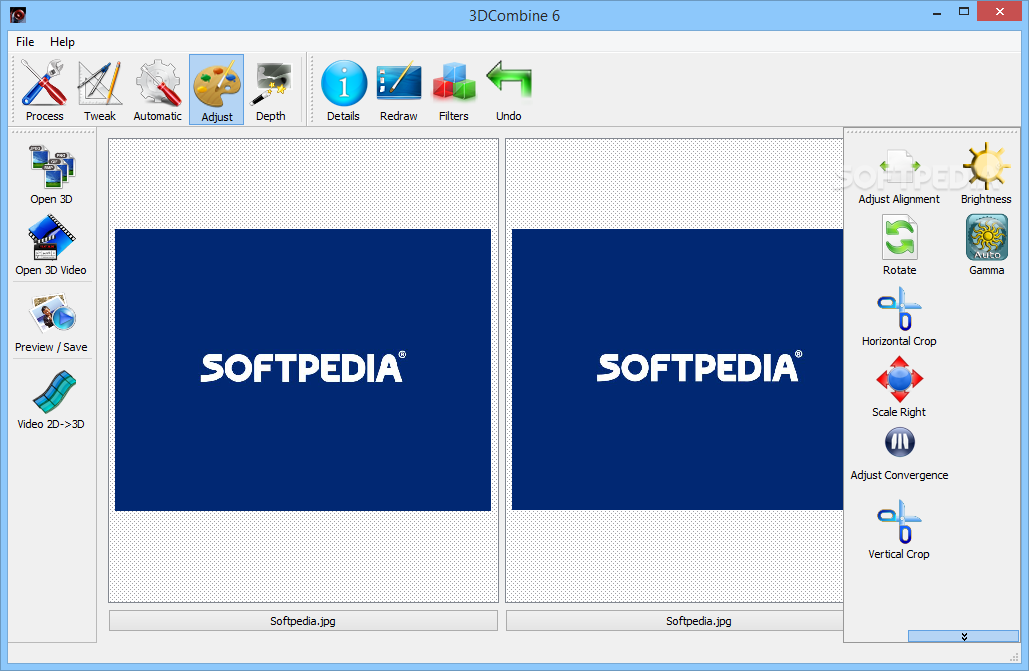The height and width of the screenshot is (671, 1029).
Task: Open Adjust Convergence tool
Action: click(899, 454)
